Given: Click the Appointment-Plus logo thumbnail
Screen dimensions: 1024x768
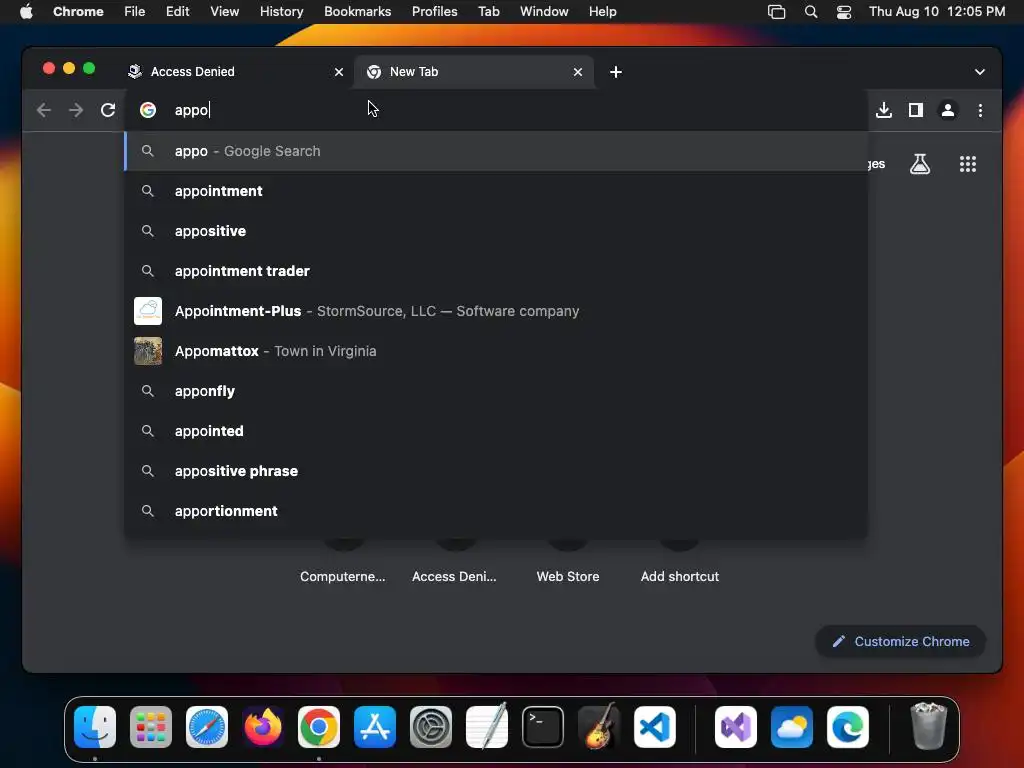Looking at the screenshot, I should pyautogui.click(x=148, y=311).
